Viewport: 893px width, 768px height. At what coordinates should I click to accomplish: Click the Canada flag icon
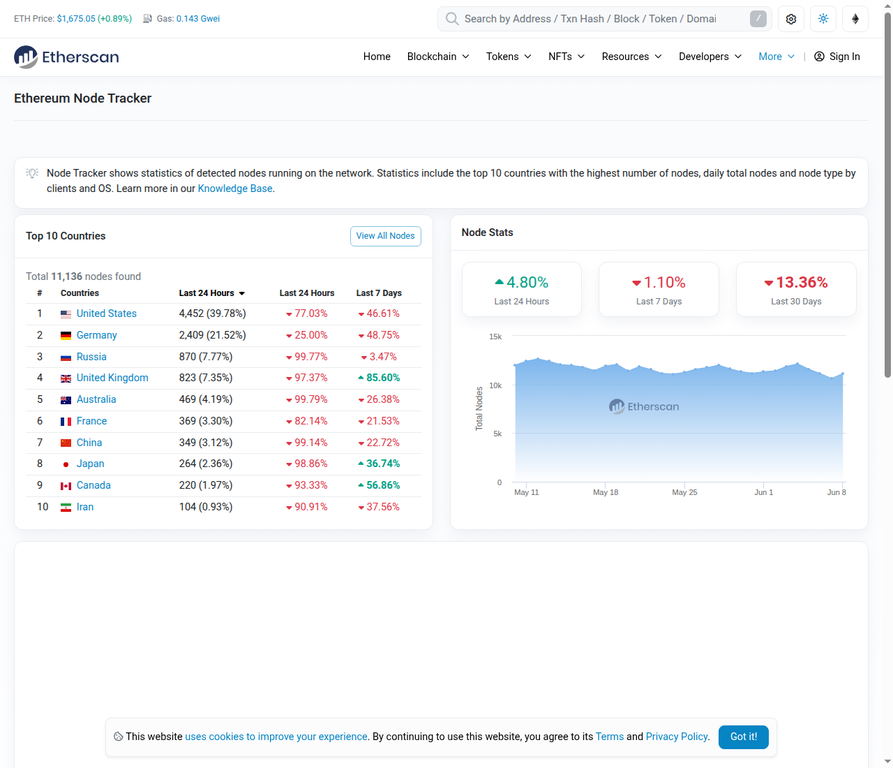click(x=66, y=486)
